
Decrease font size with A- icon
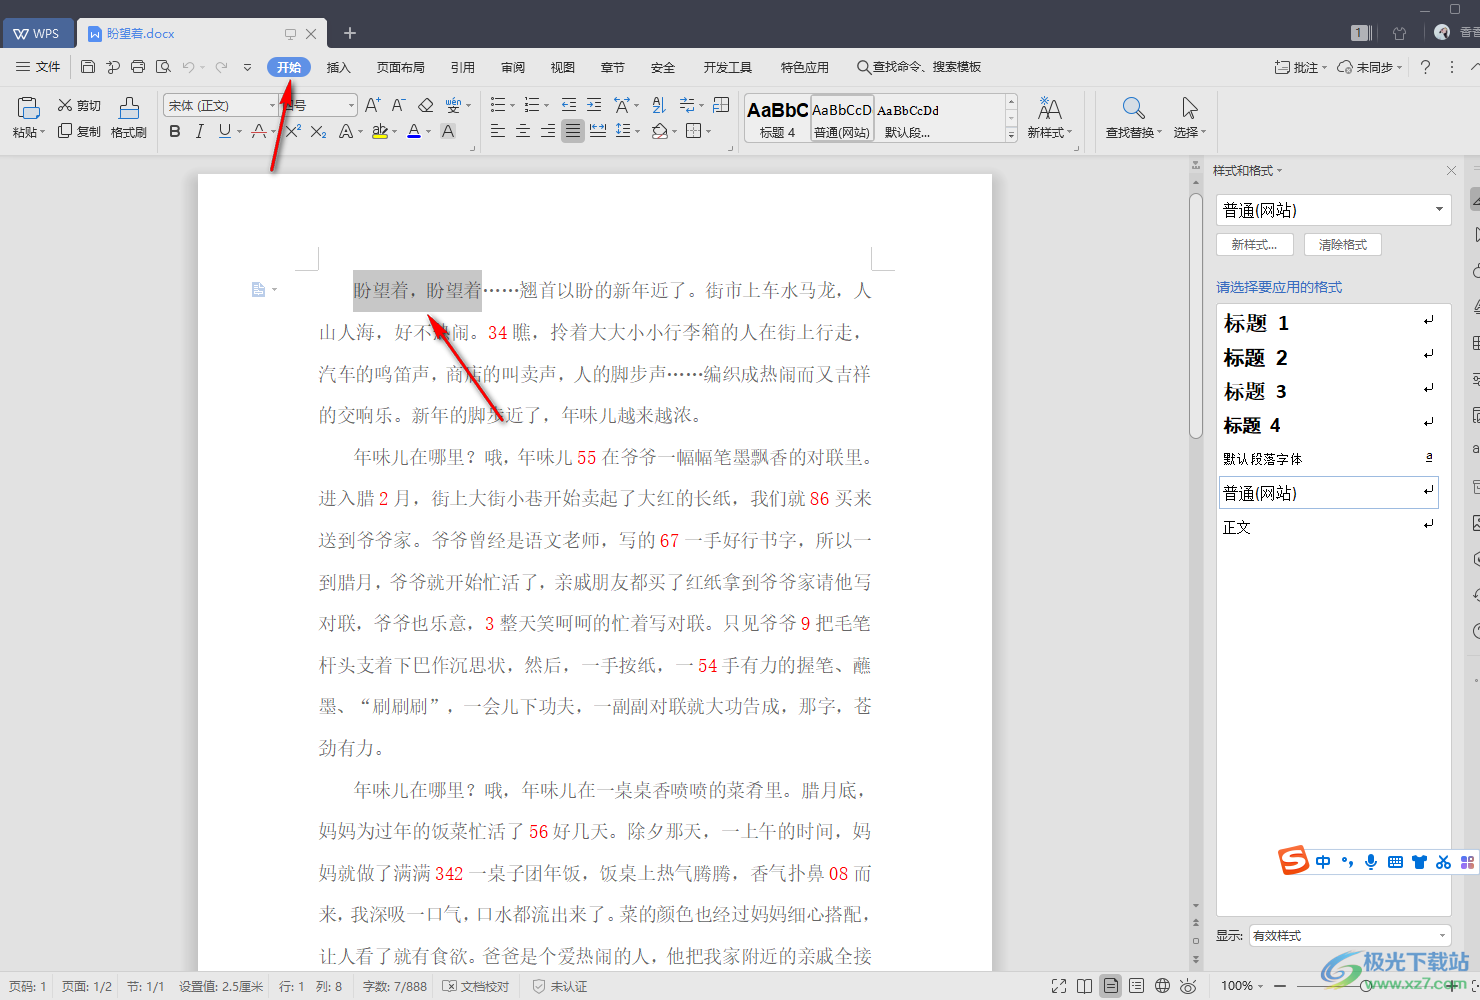click(x=398, y=105)
